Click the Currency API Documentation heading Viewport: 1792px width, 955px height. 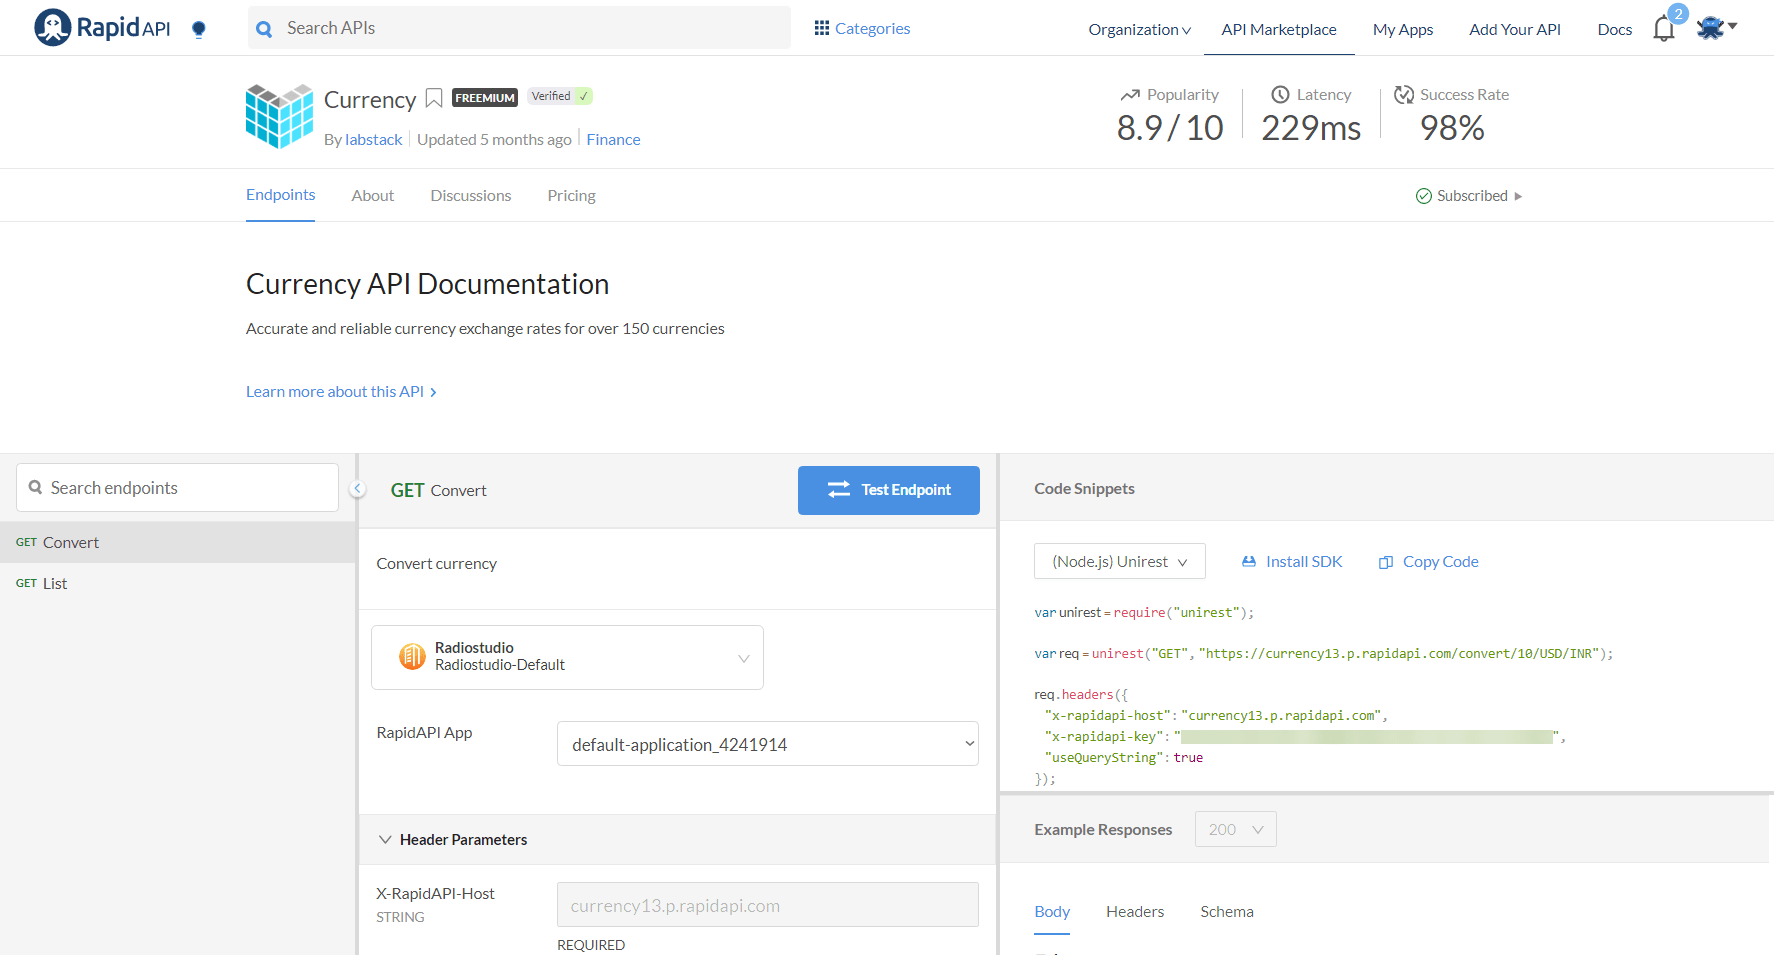[x=427, y=284]
